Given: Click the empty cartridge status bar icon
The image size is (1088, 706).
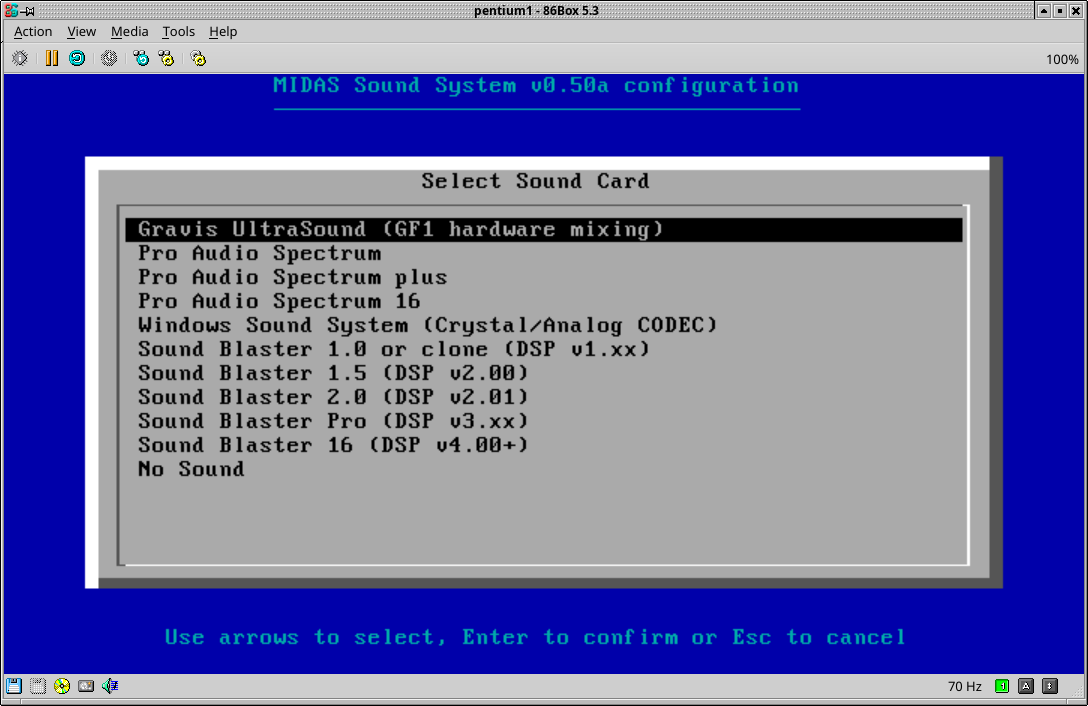Looking at the screenshot, I should tap(38, 686).
